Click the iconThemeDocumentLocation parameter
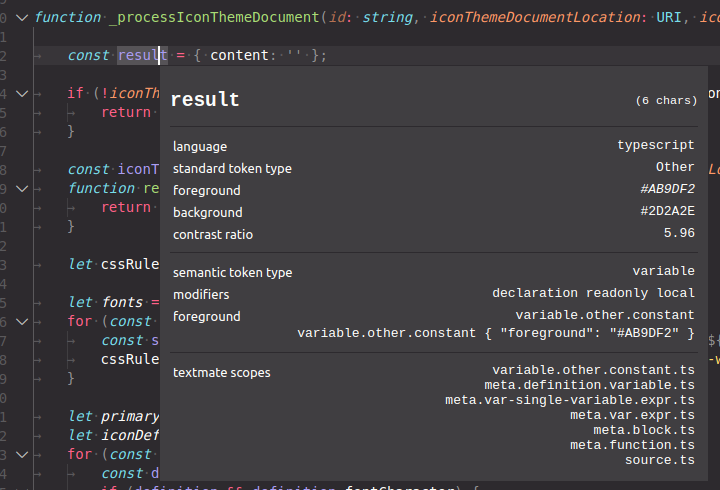This screenshot has height=490, width=720. [x=534, y=17]
